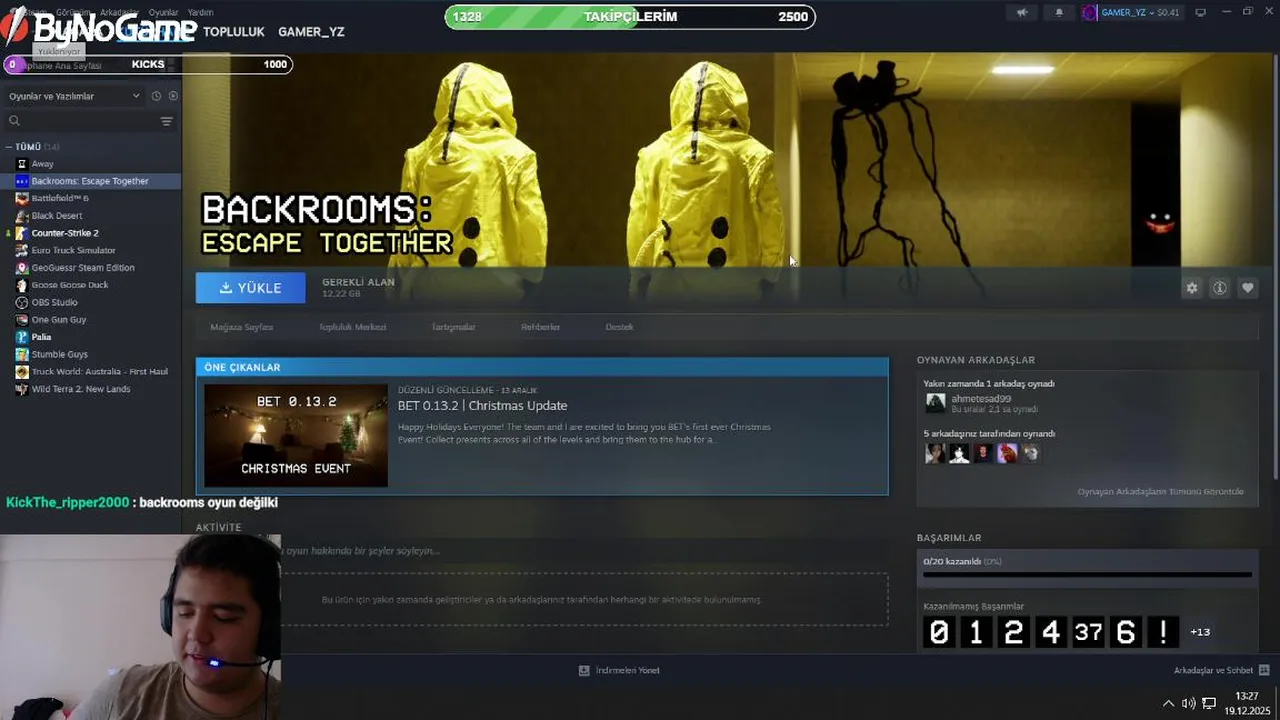This screenshot has height=720, width=1280.
Task: Open Yardım menu
Action: (200, 13)
